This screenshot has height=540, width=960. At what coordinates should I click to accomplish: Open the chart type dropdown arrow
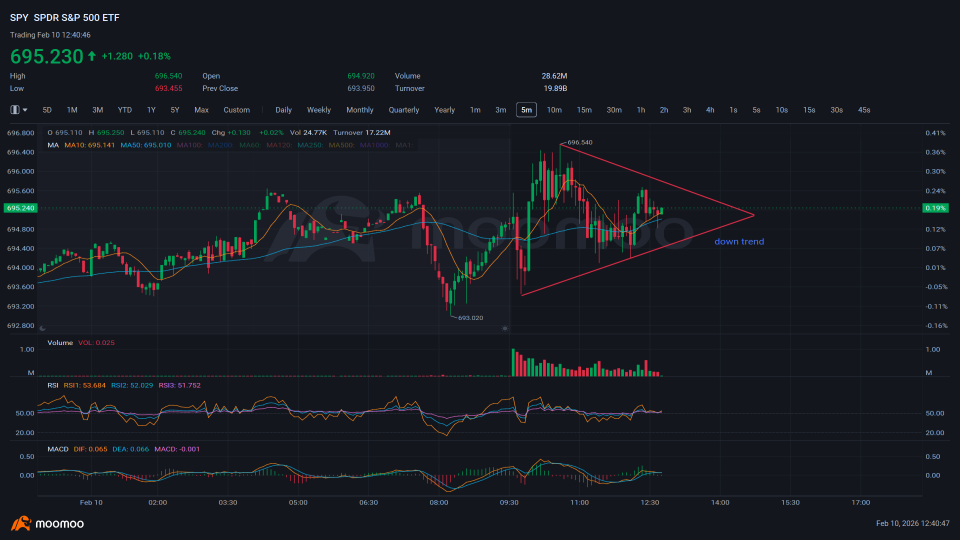pyautogui.click(x=25, y=110)
